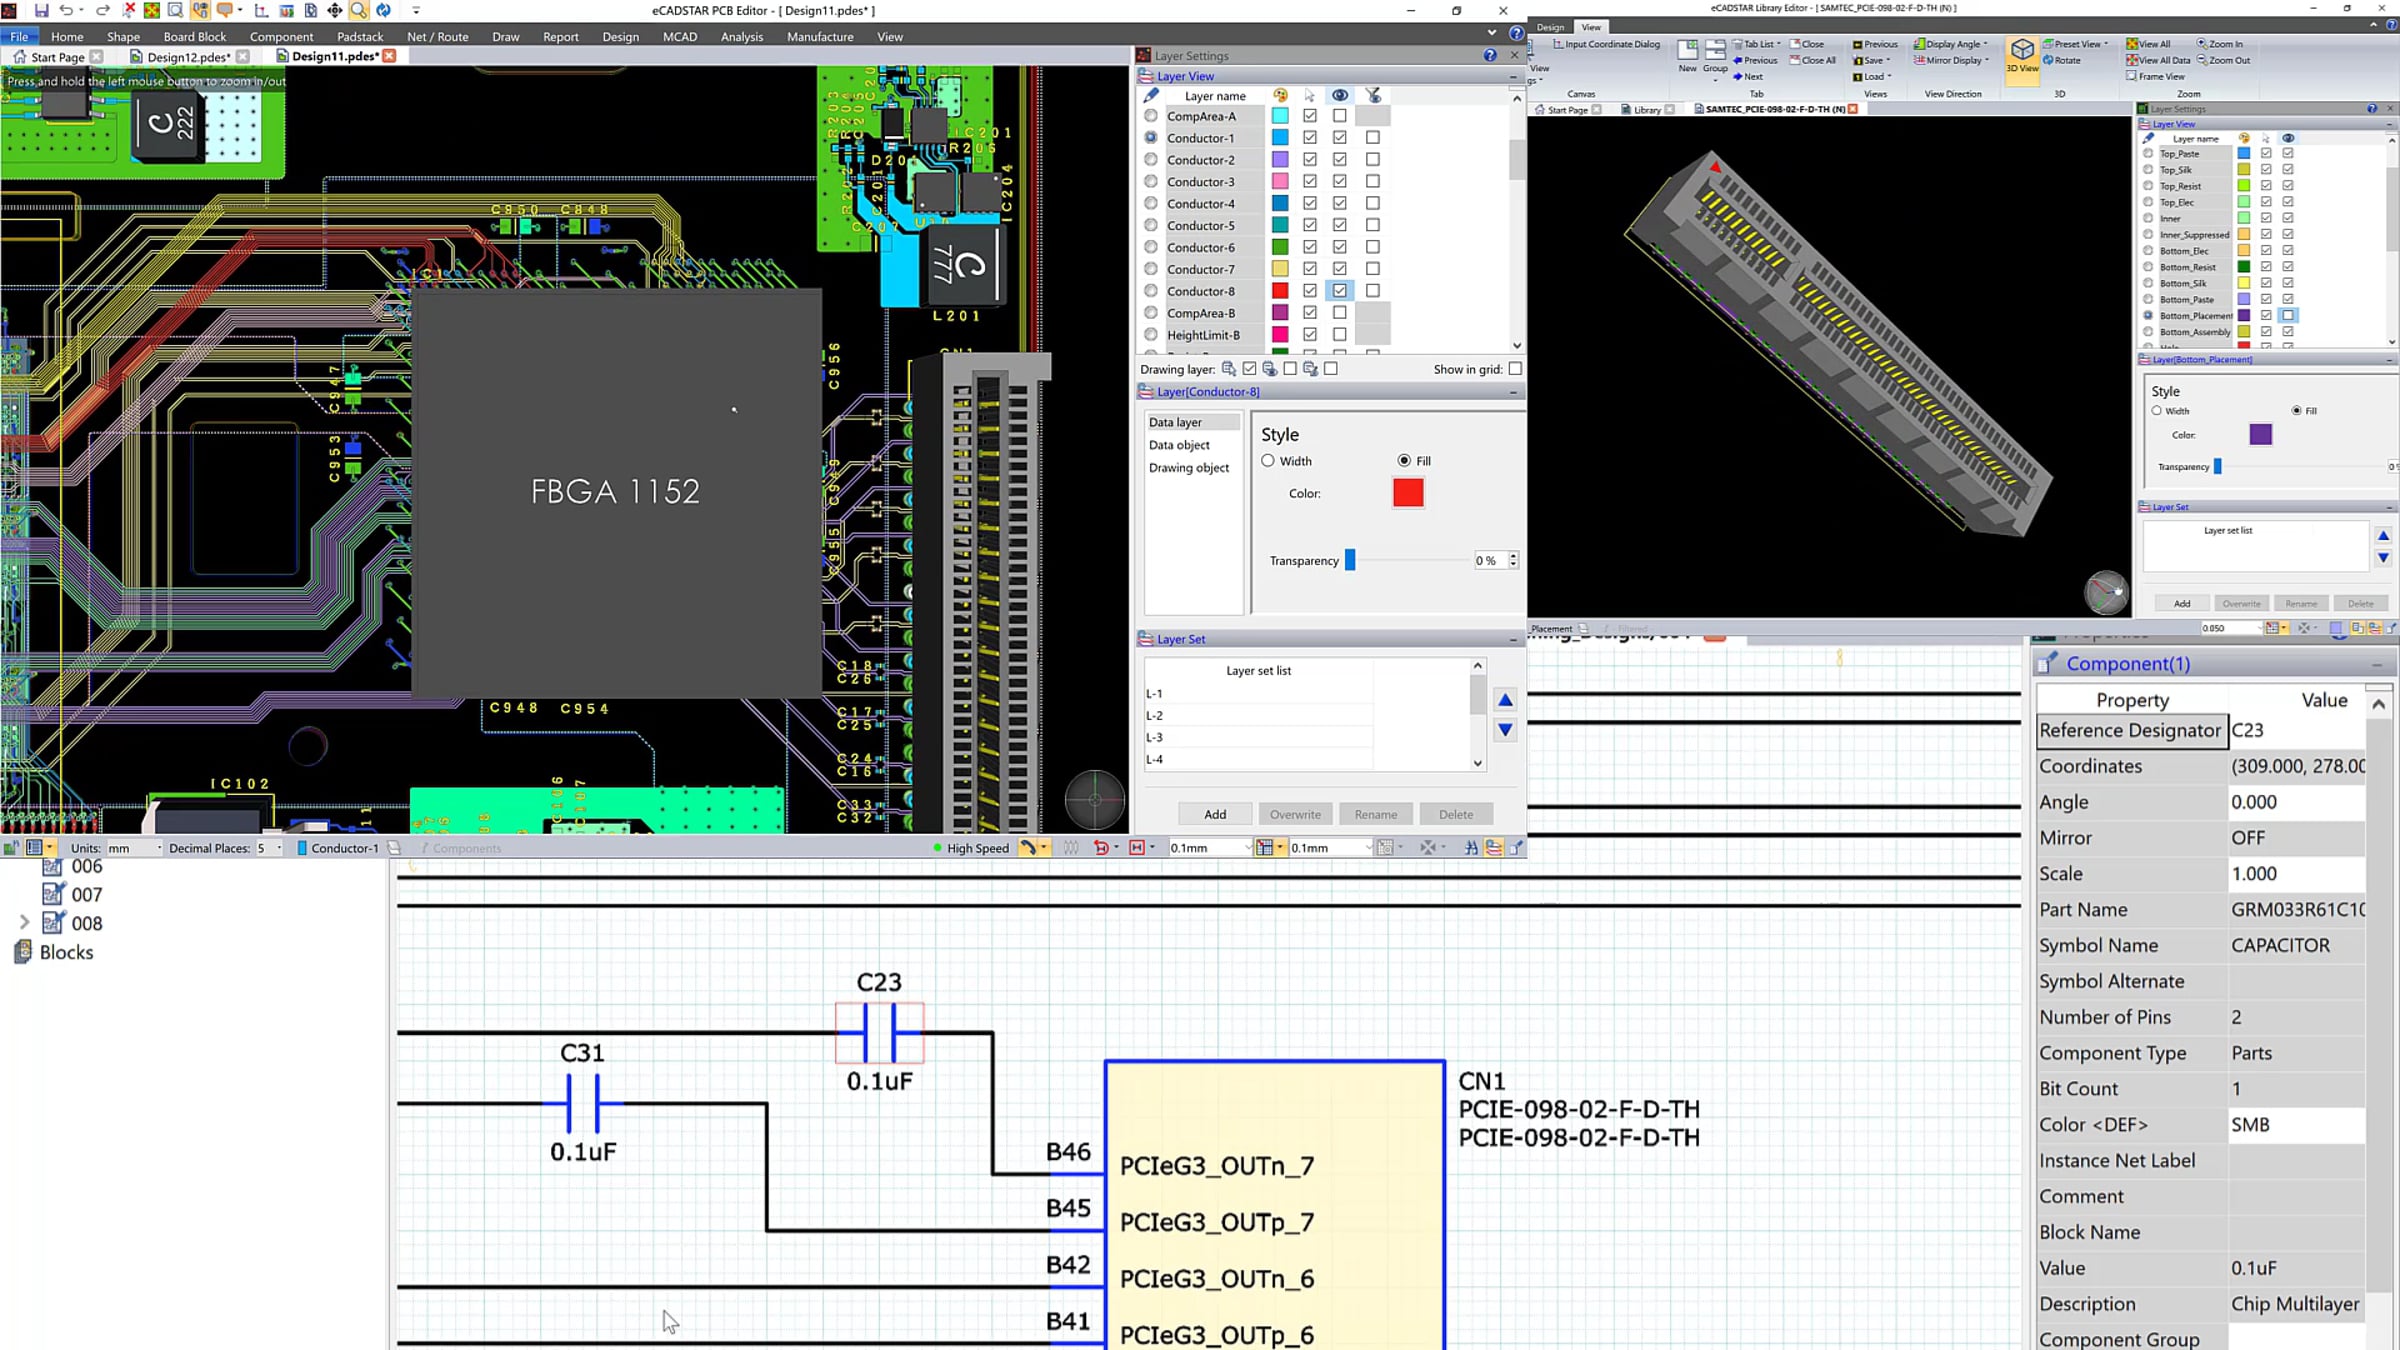This screenshot has height=1350, width=2400.
Task: Open PCB Editor help question mark icon
Action: click(x=1516, y=33)
